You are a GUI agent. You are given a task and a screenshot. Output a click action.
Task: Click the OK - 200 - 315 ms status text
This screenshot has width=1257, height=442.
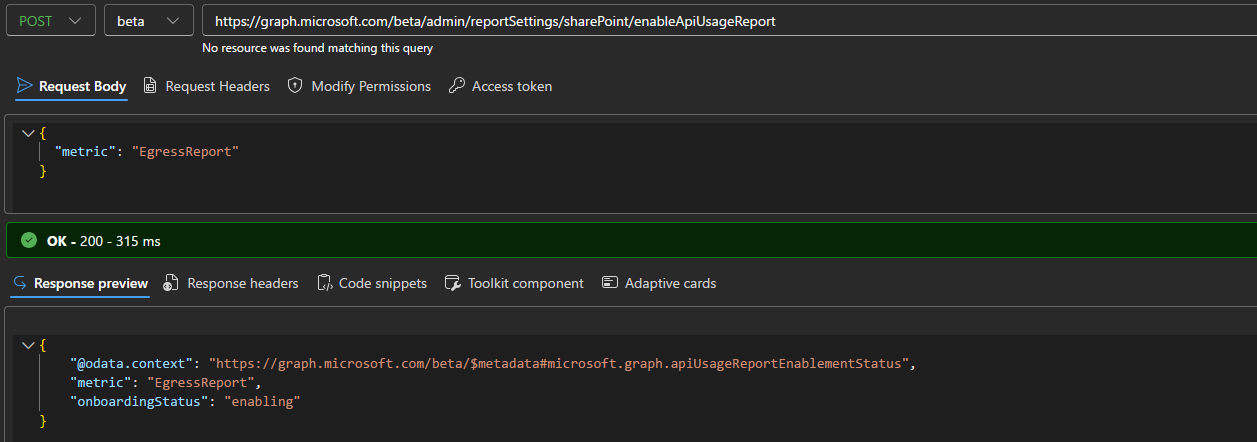point(104,241)
